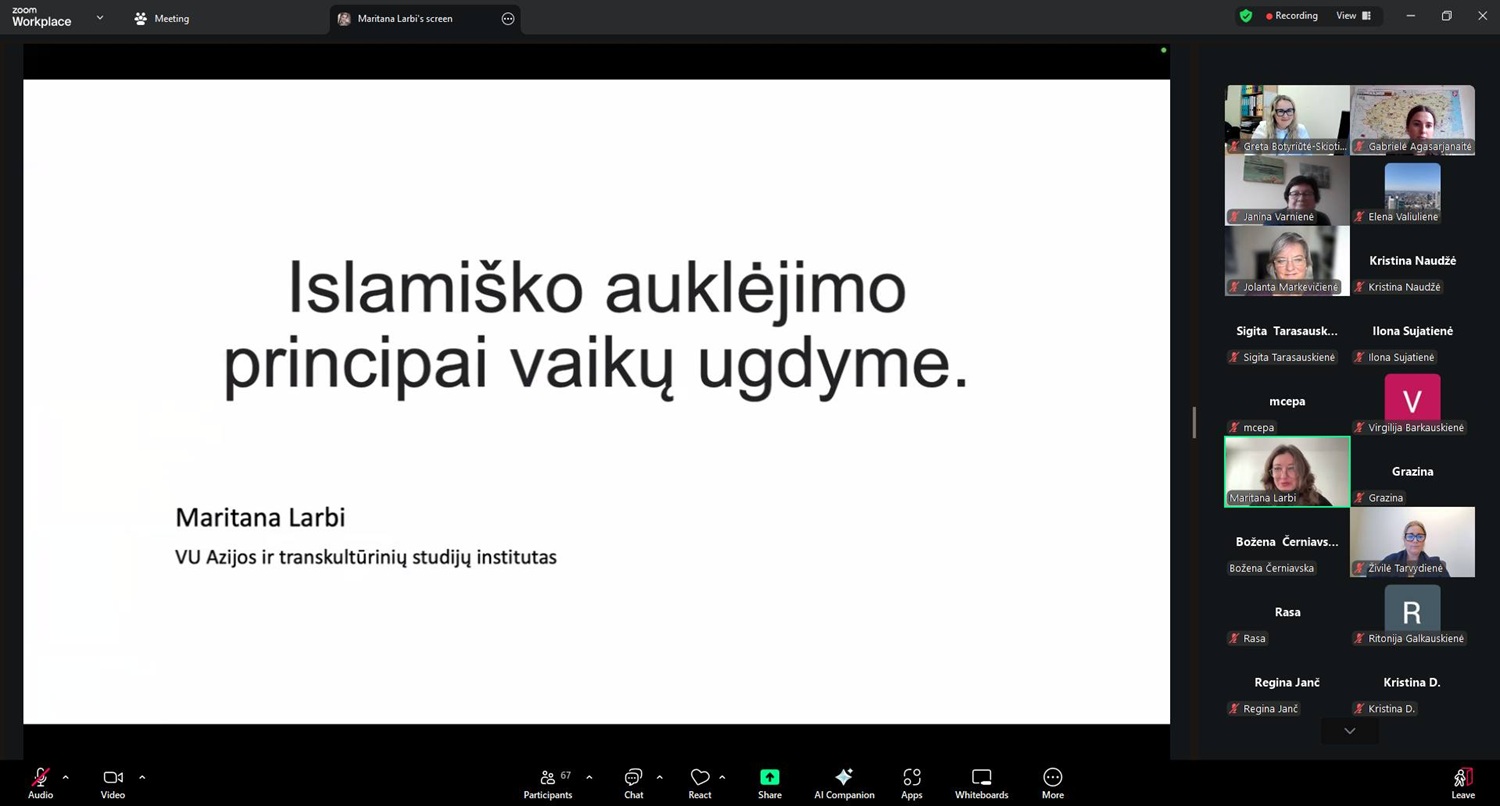Select Maritana Larbi's video thumbnail
1500x806 pixels.
click(1287, 471)
